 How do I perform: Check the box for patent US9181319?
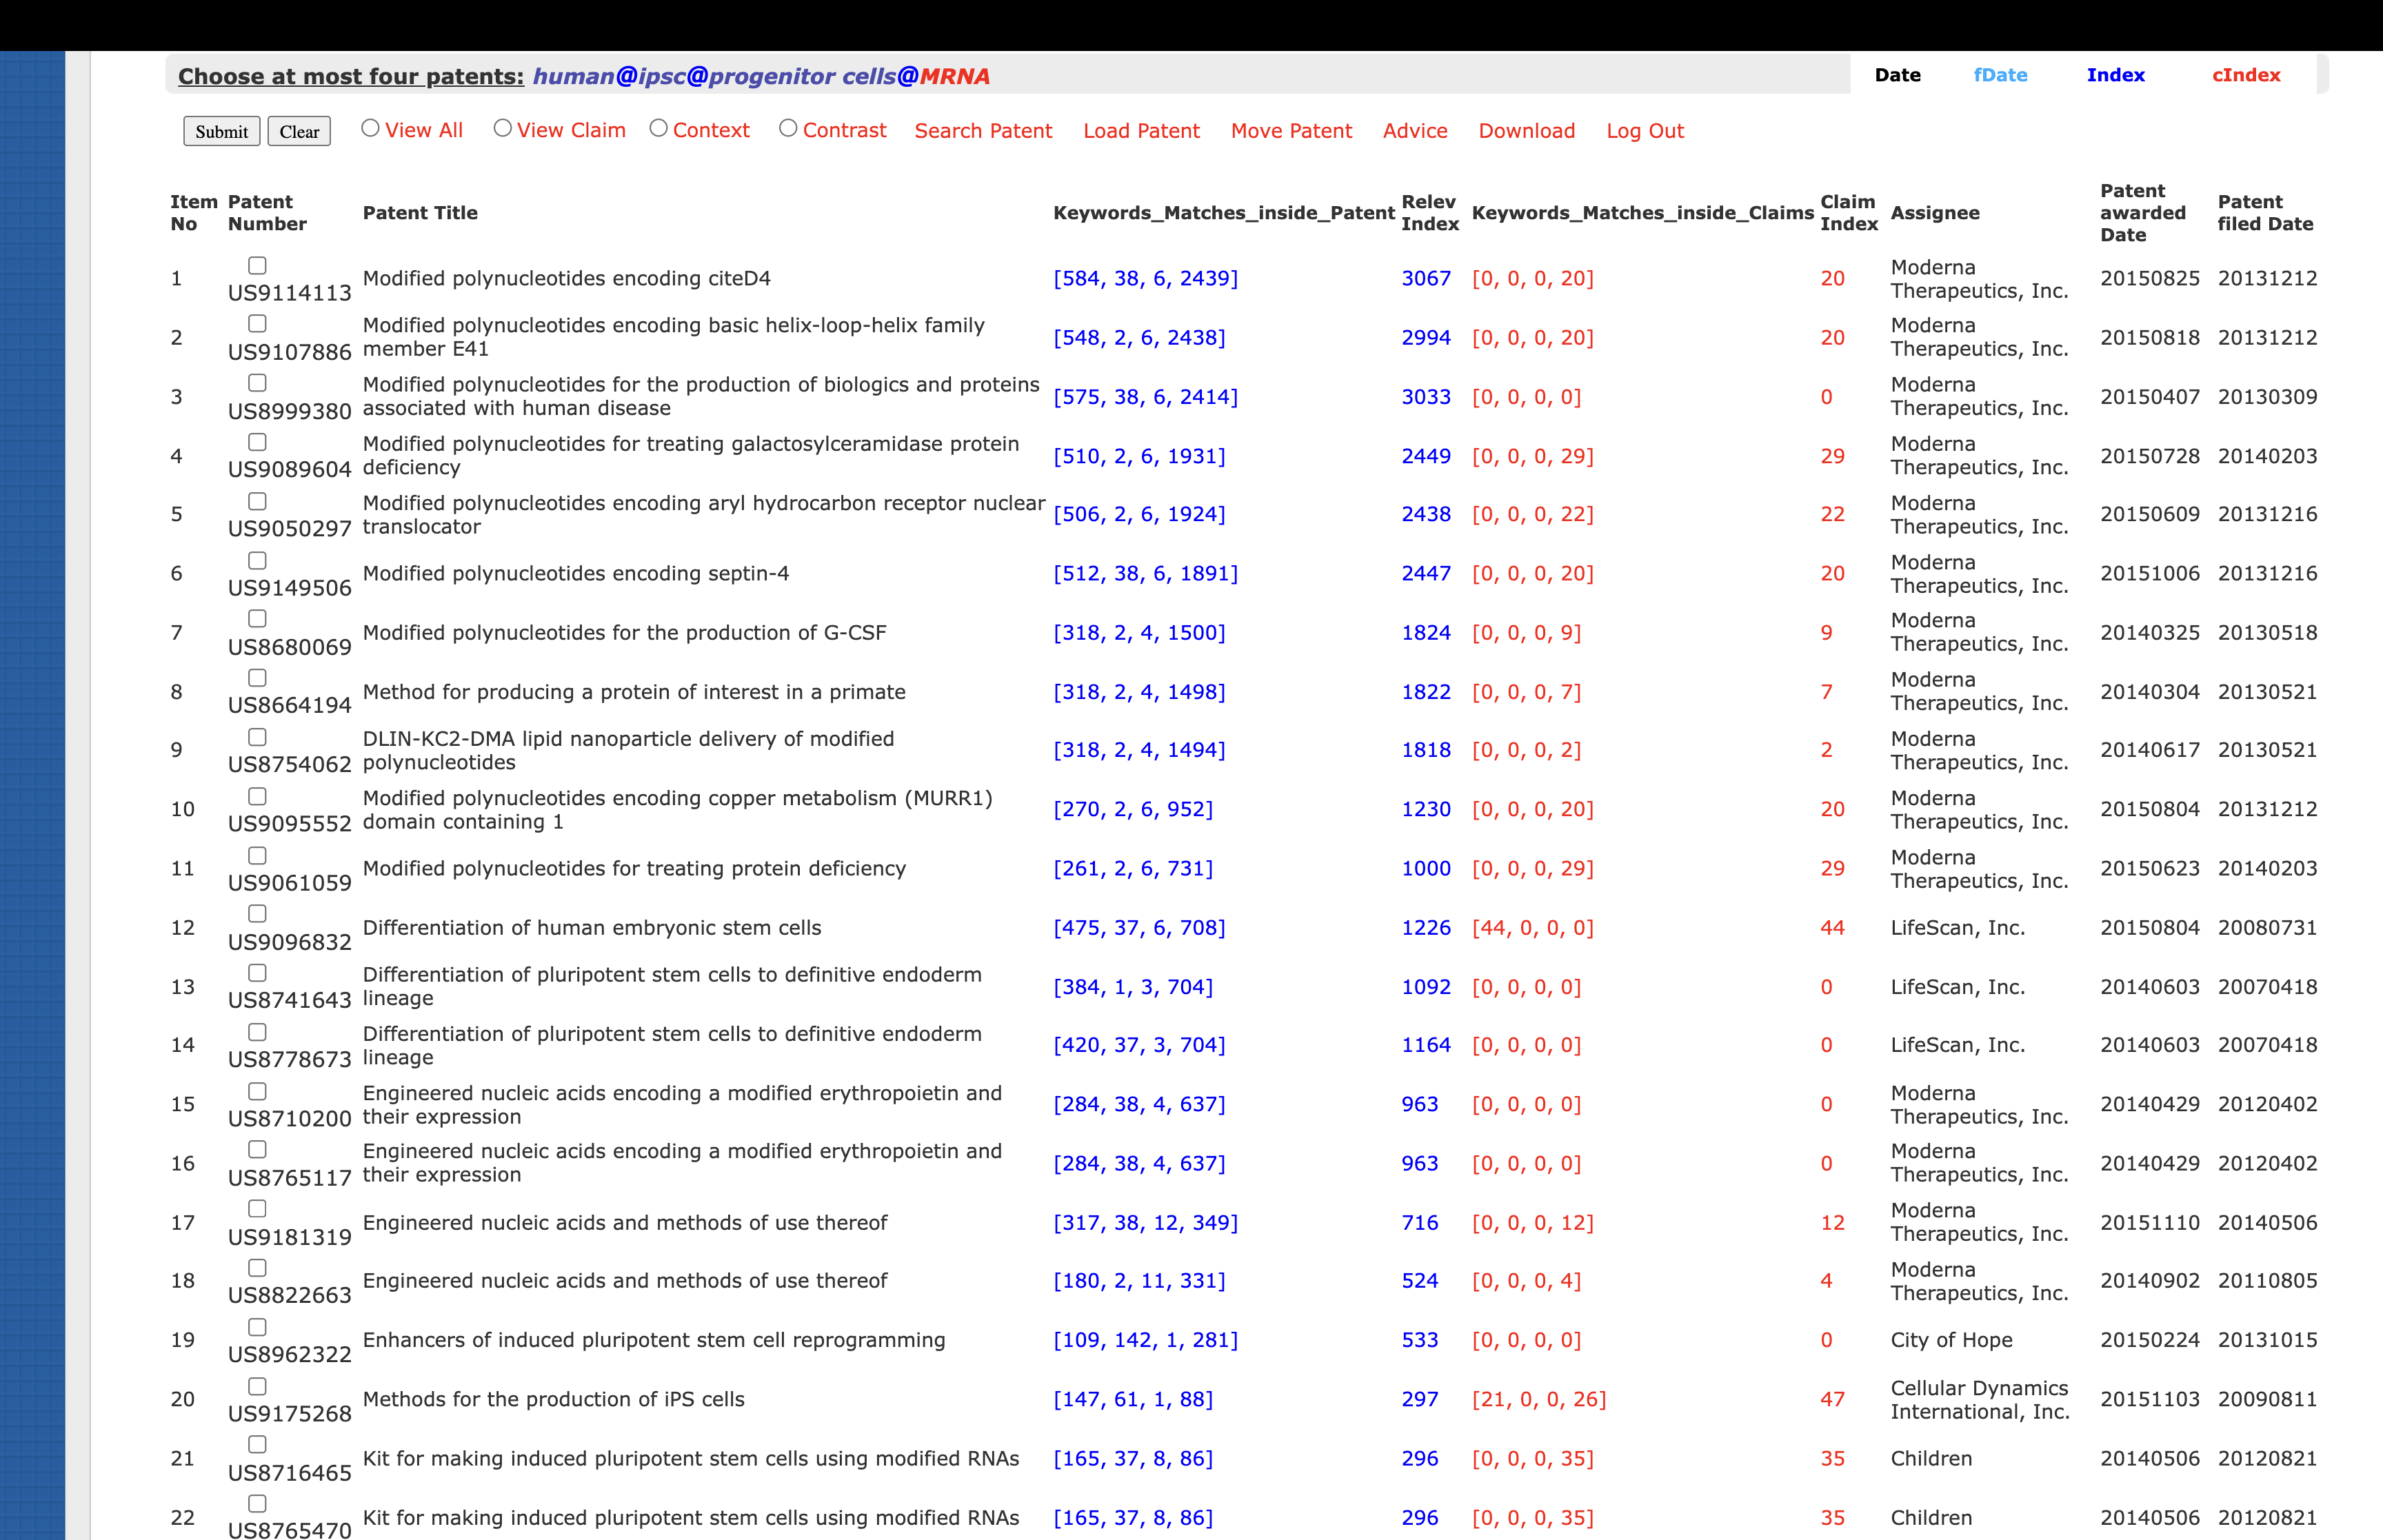point(257,1209)
